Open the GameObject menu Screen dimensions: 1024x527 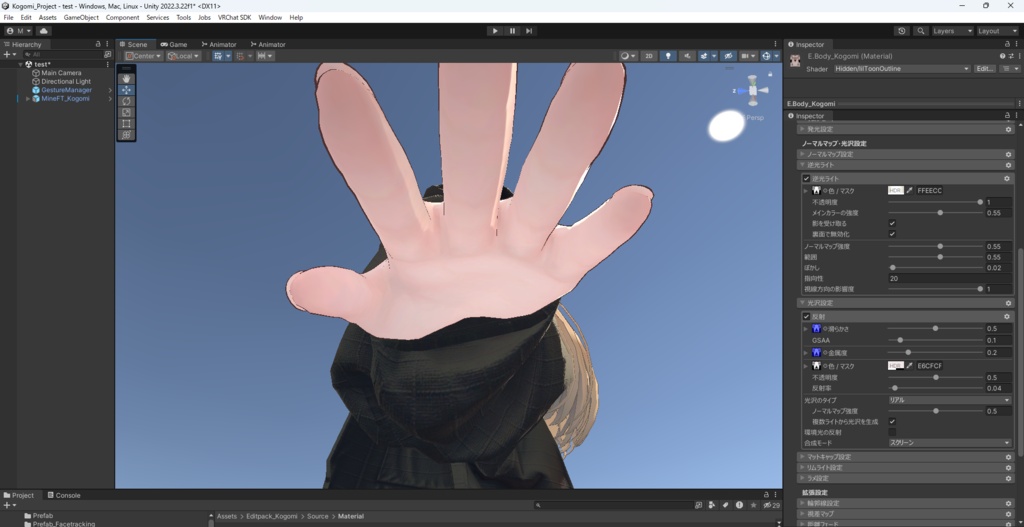[x=81, y=18]
